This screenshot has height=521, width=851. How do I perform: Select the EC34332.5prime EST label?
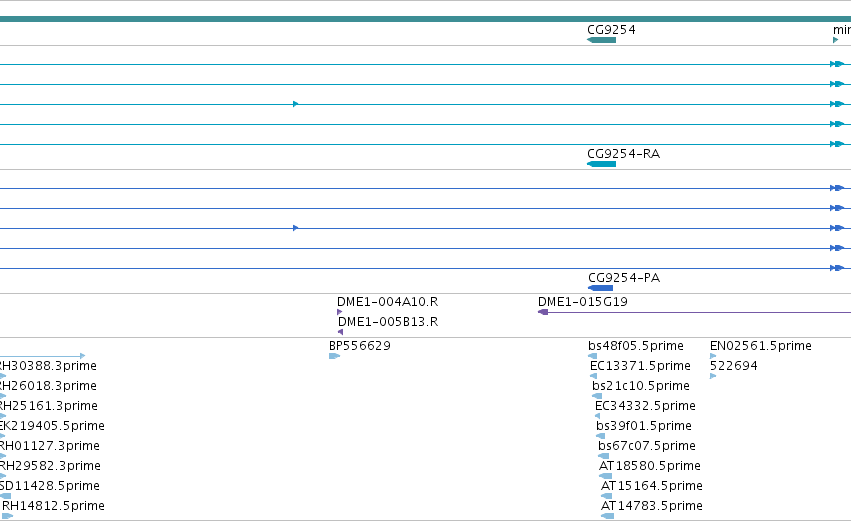(645, 406)
